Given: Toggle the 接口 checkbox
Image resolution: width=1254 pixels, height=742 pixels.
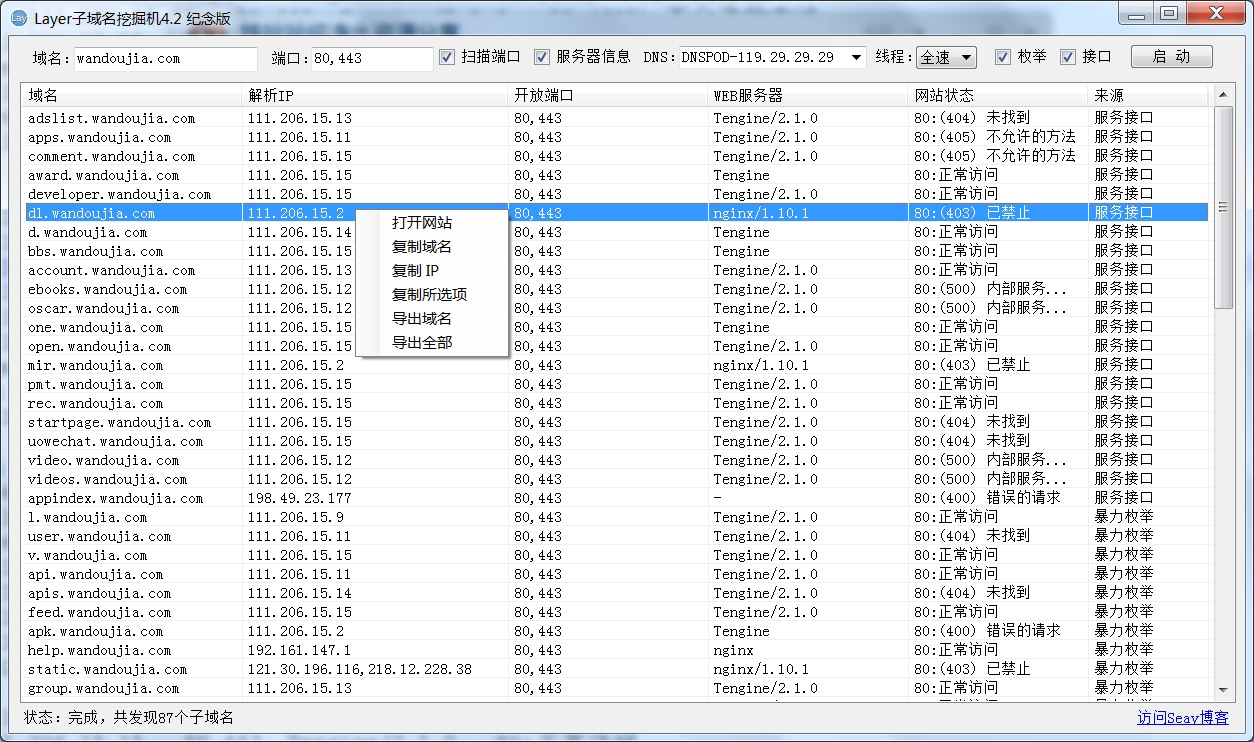Looking at the screenshot, I should [x=1068, y=57].
